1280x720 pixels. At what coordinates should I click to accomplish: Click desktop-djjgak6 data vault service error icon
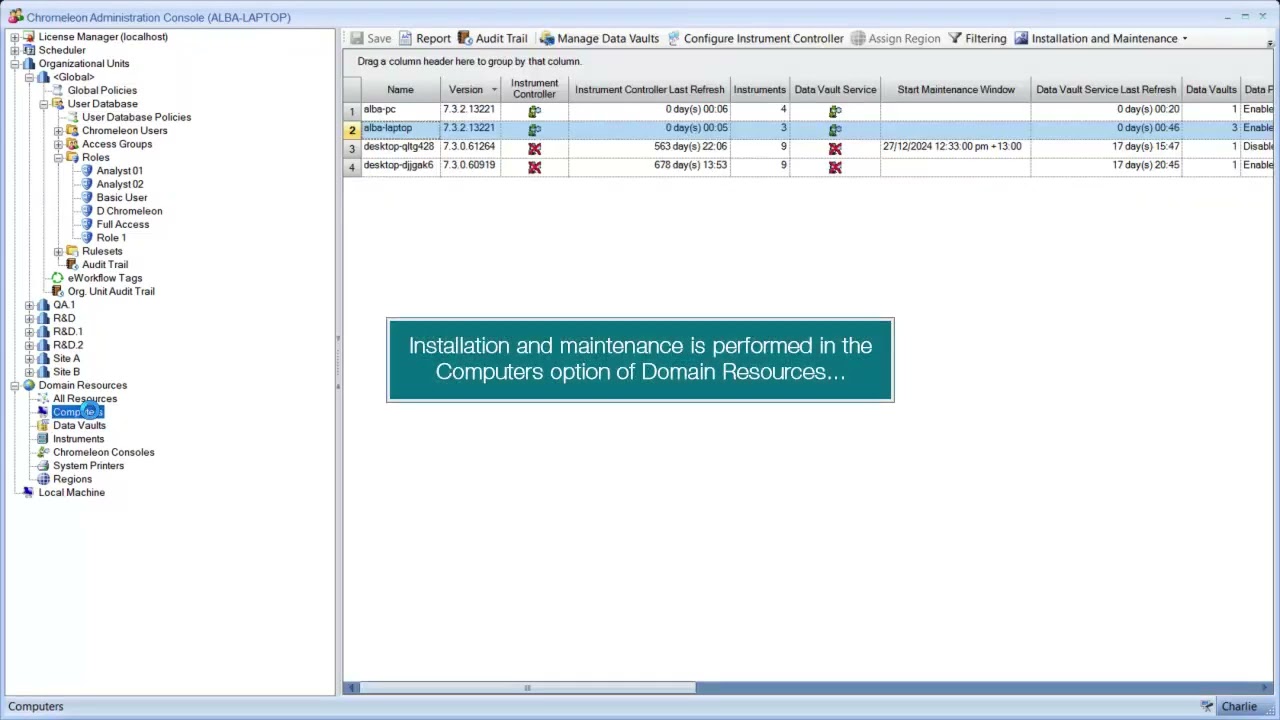click(835, 167)
